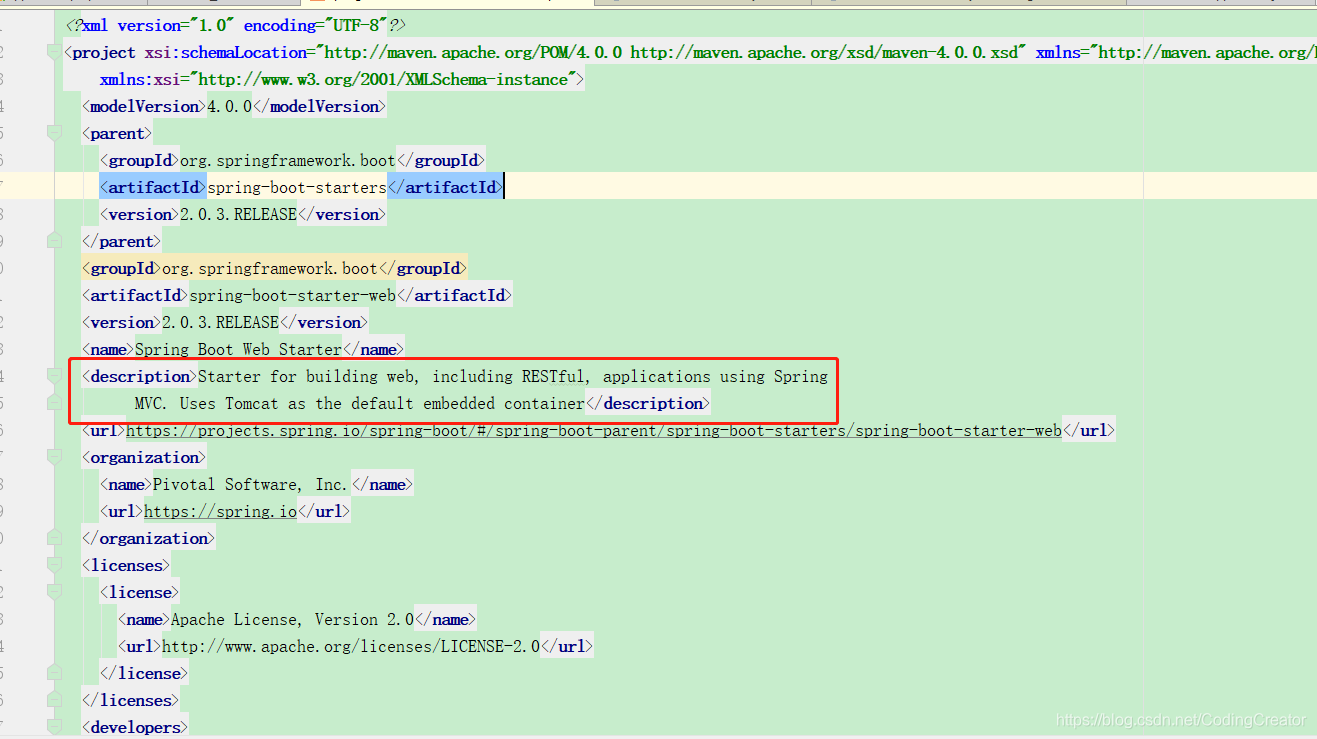Click the highlighted artifactId opening tag

pyautogui.click(x=153, y=187)
